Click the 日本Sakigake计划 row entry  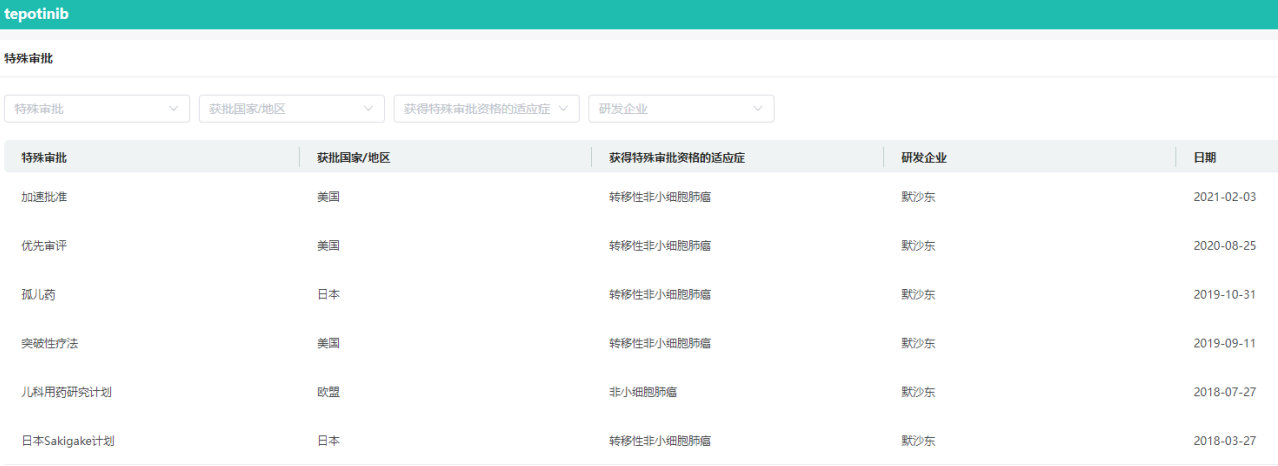[68, 441]
